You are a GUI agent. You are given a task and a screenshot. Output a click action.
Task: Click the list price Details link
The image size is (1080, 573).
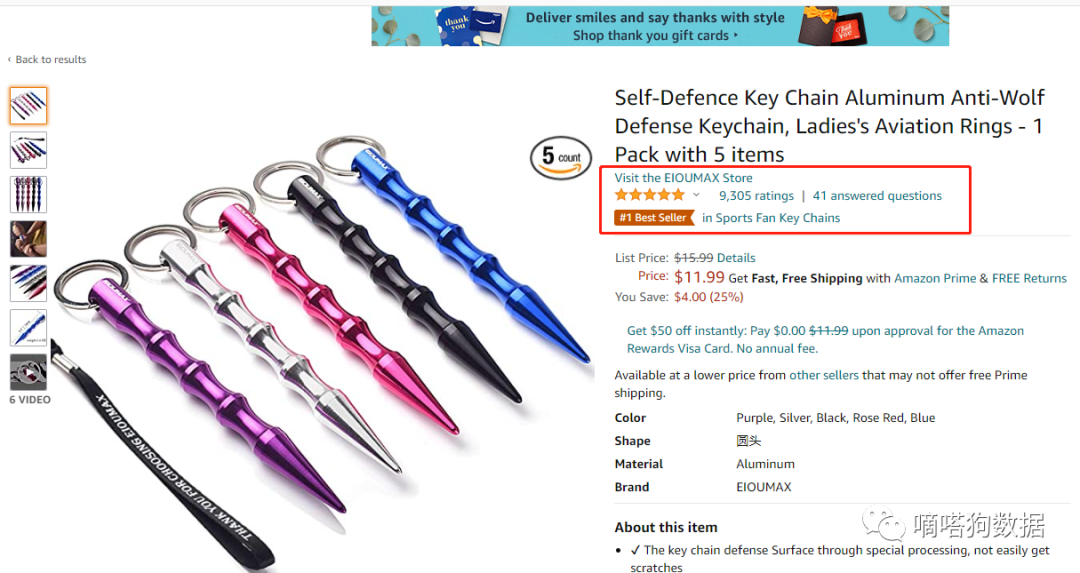[736, 258]
